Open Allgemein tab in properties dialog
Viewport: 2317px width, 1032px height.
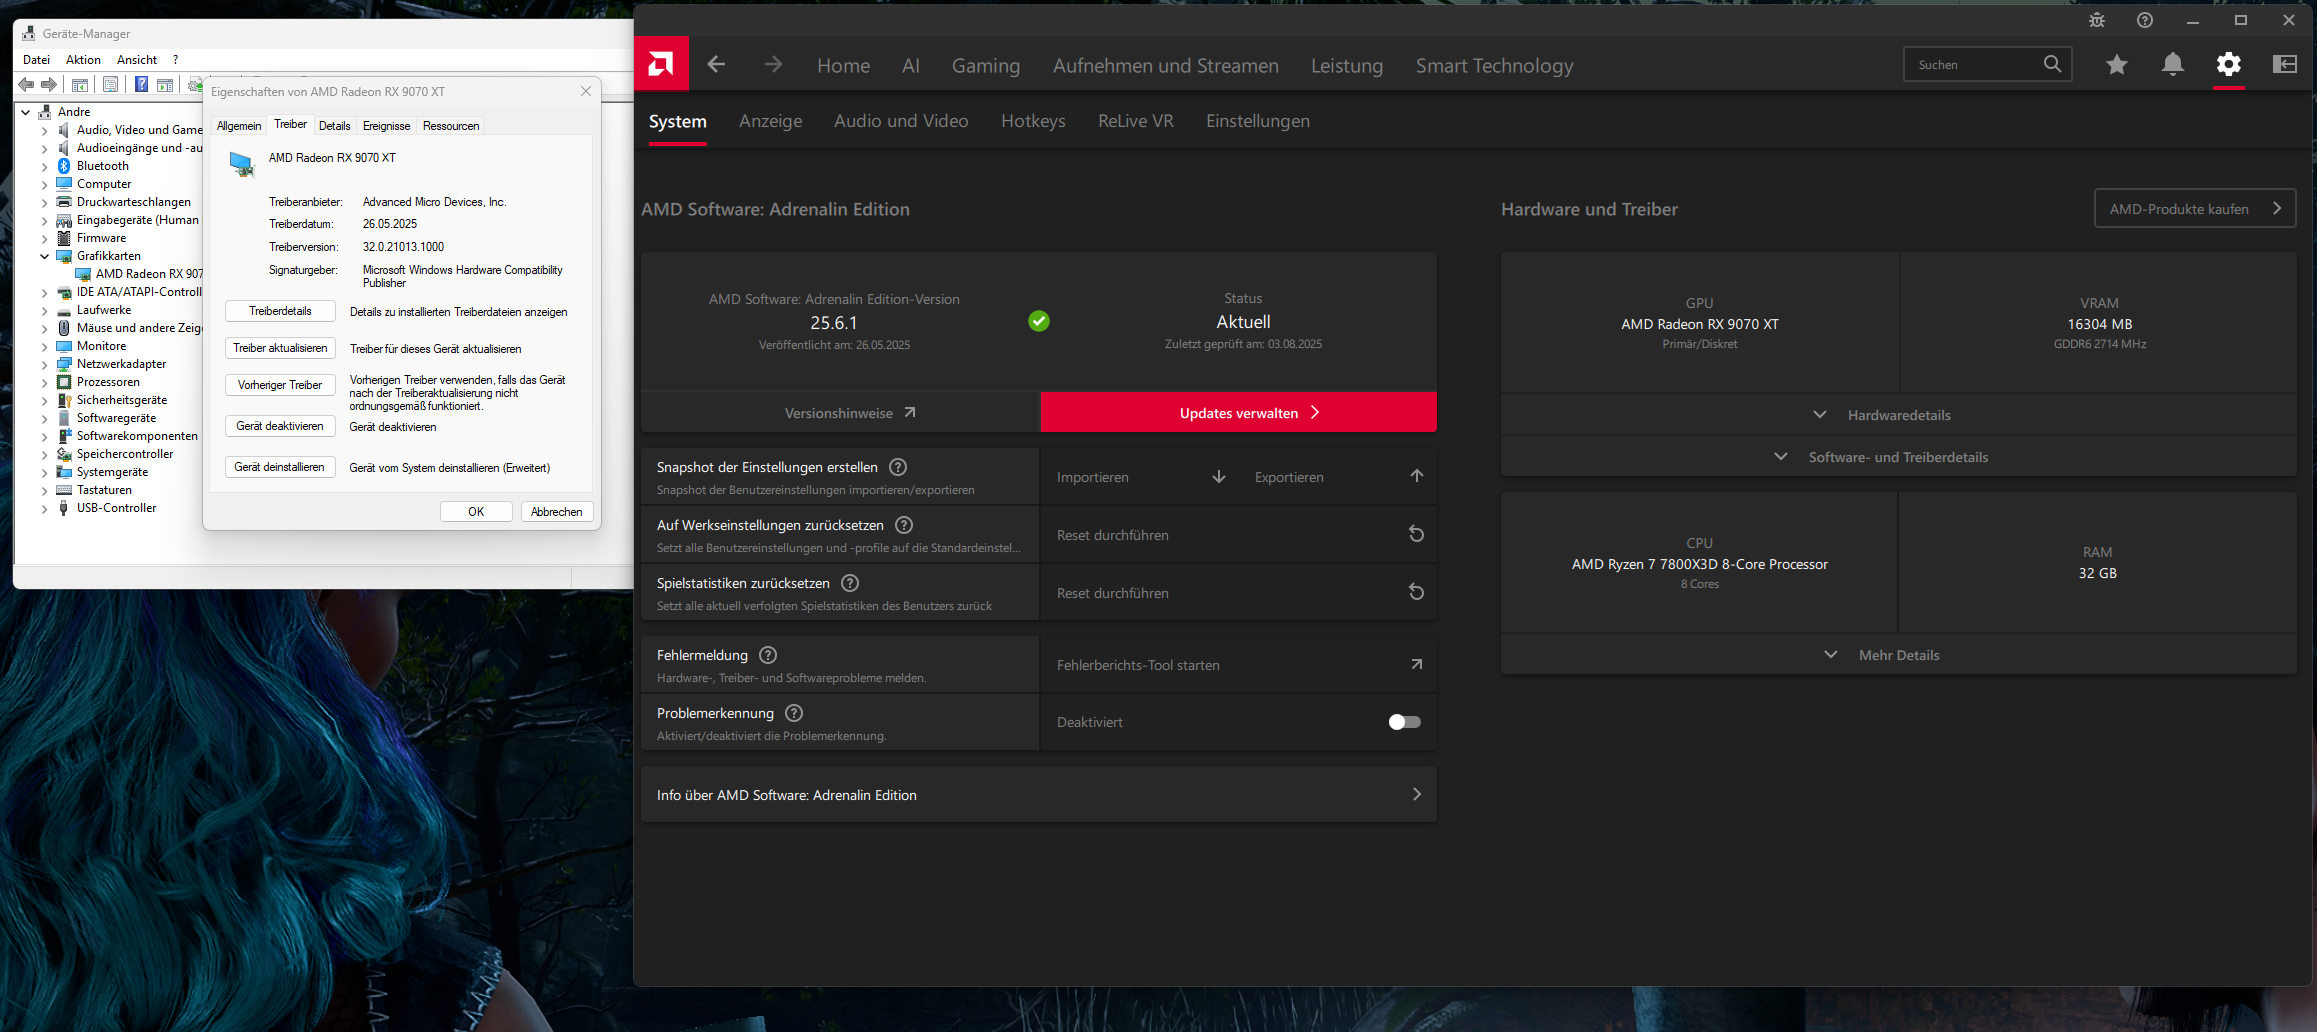[239, 126]
